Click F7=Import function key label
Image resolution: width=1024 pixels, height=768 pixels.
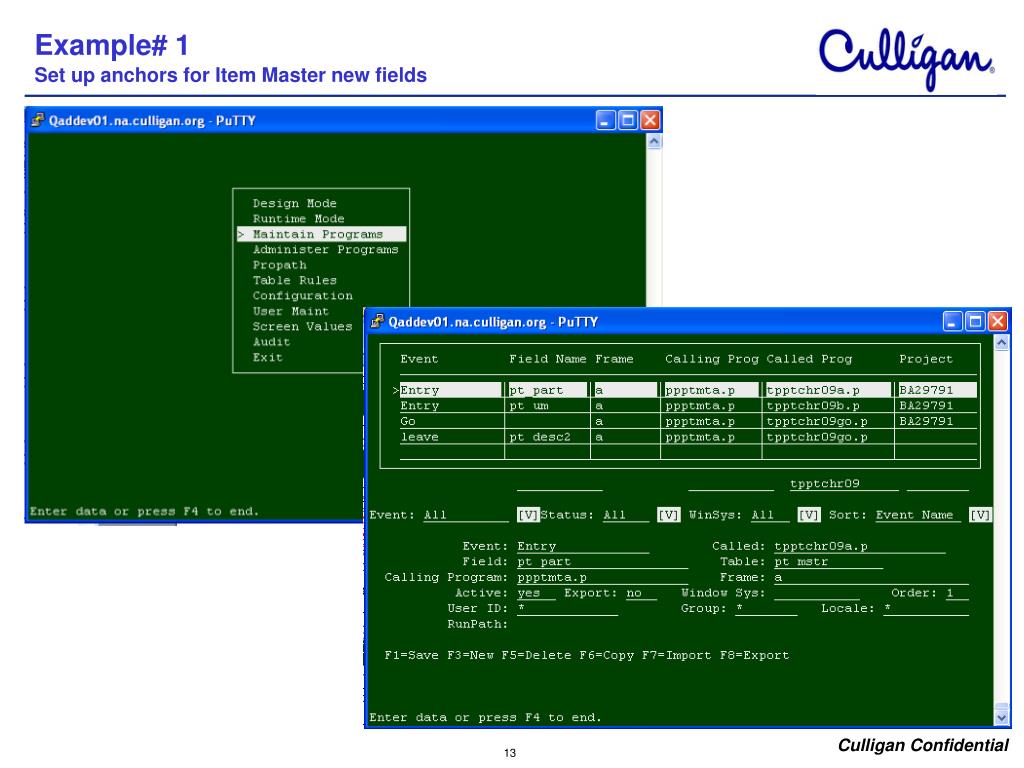pos(676,655)
